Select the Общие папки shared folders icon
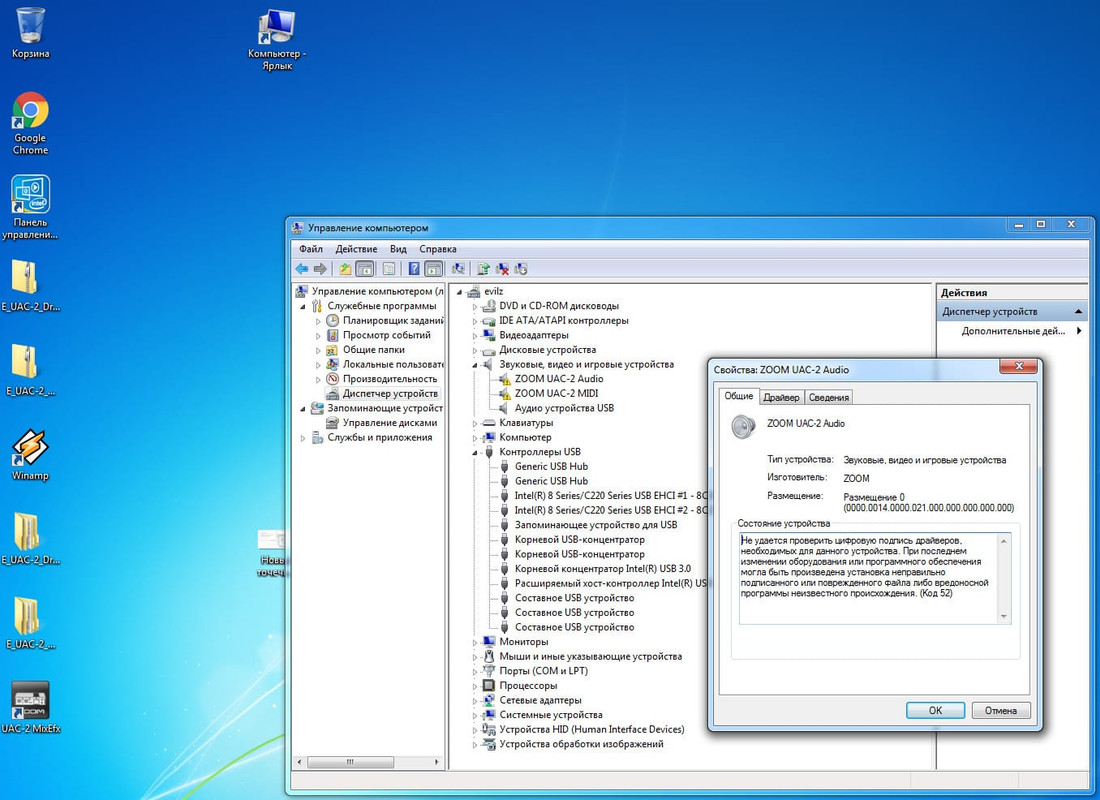This screenshot has height=800, width=1100. [333, 349]
